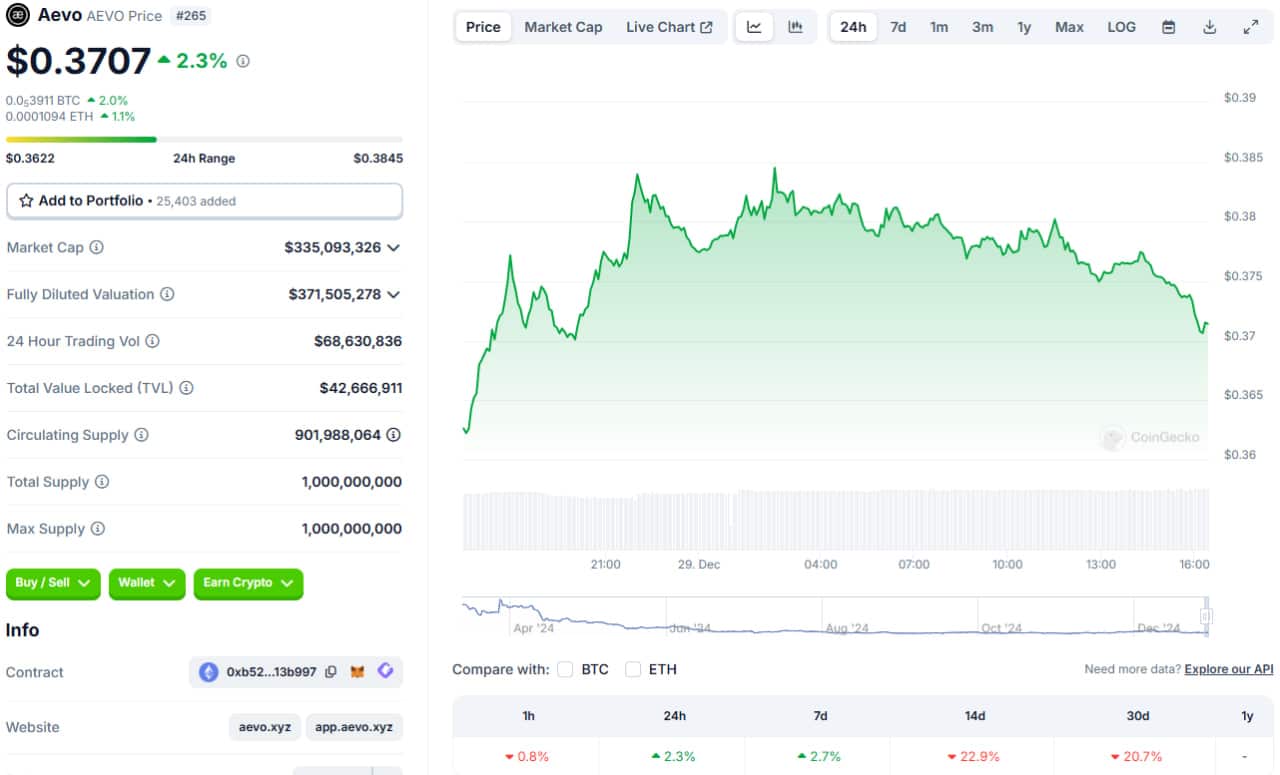This screenshot has width=1280, height=775.
Task: Click the TVL value $42,666,911
Action: click(x=361, y=388)
